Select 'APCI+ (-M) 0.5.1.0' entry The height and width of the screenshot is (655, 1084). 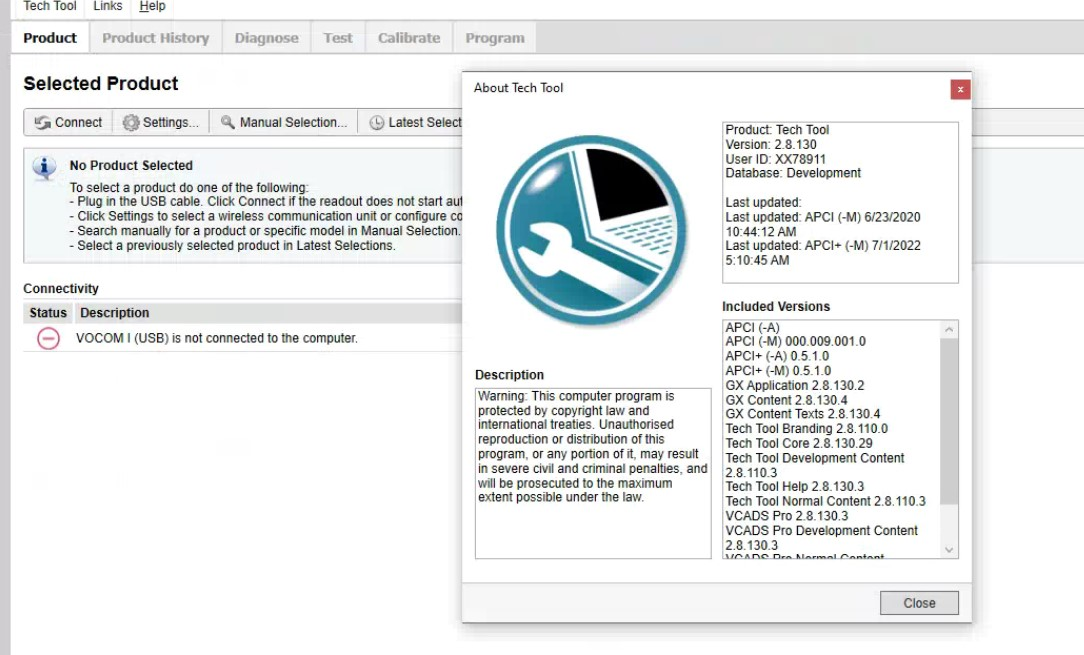point(778,371)
